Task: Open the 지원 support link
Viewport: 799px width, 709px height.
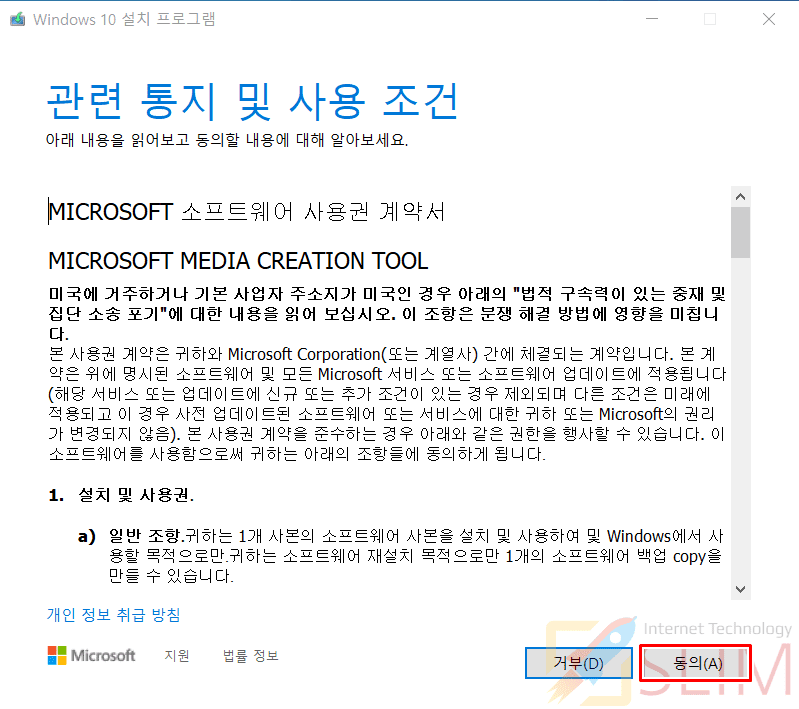Action: (x=177, y=655)
